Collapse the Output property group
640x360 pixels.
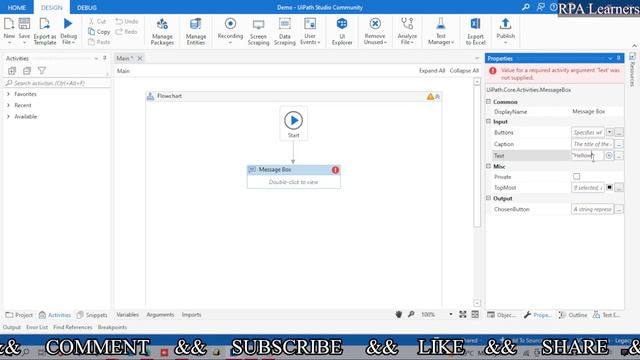tap(489, 198)
